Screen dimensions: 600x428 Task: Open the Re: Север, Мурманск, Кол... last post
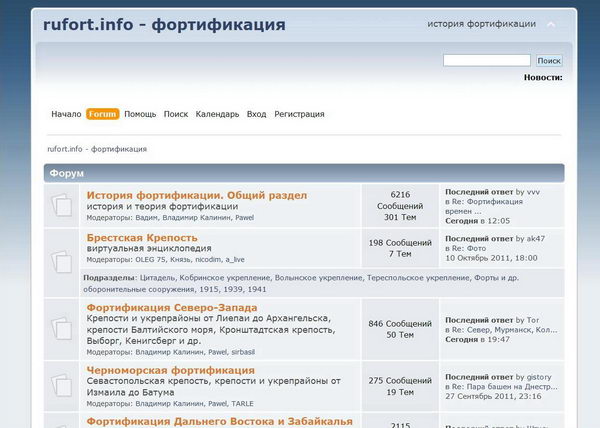505,330
